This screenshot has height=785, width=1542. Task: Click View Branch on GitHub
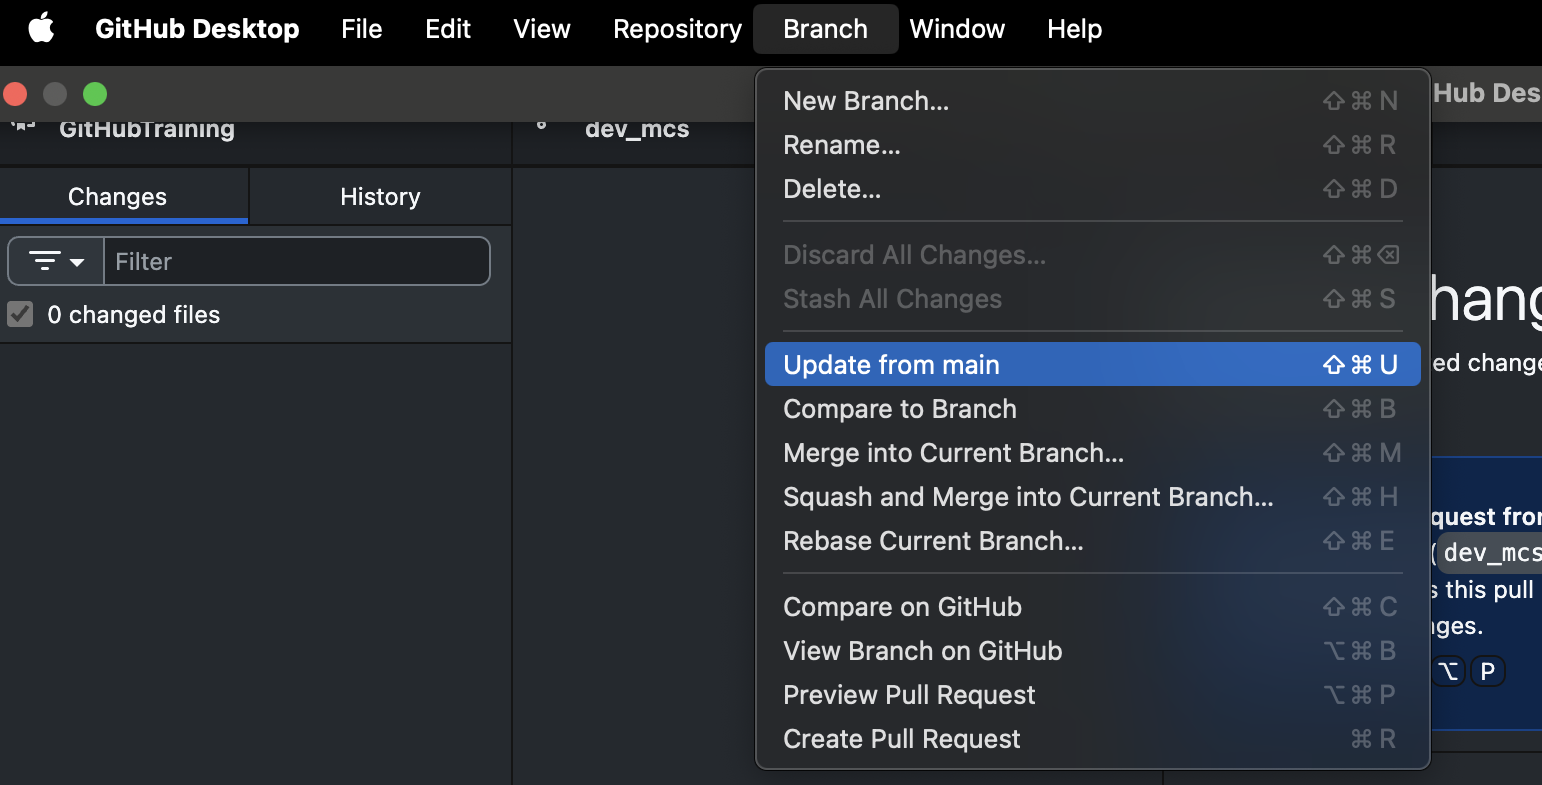(922, 651)
